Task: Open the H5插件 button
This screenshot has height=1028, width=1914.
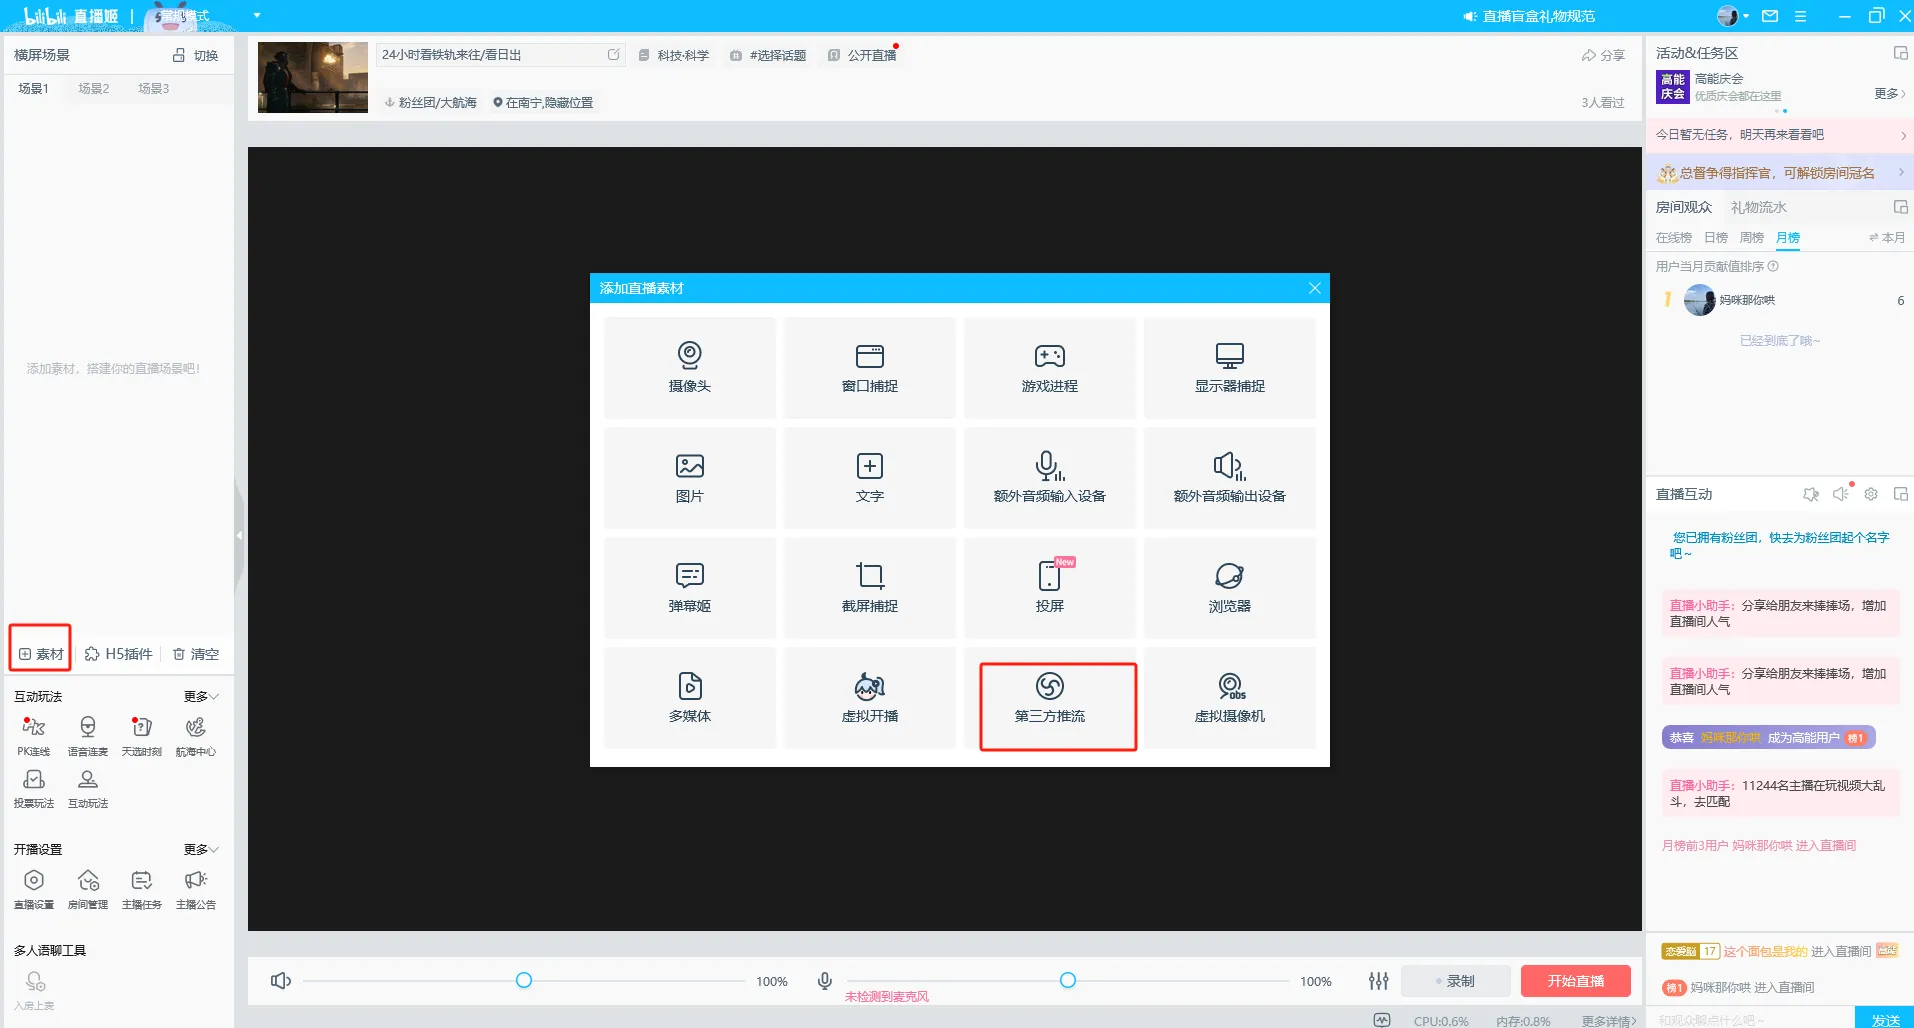Action: 119,654
